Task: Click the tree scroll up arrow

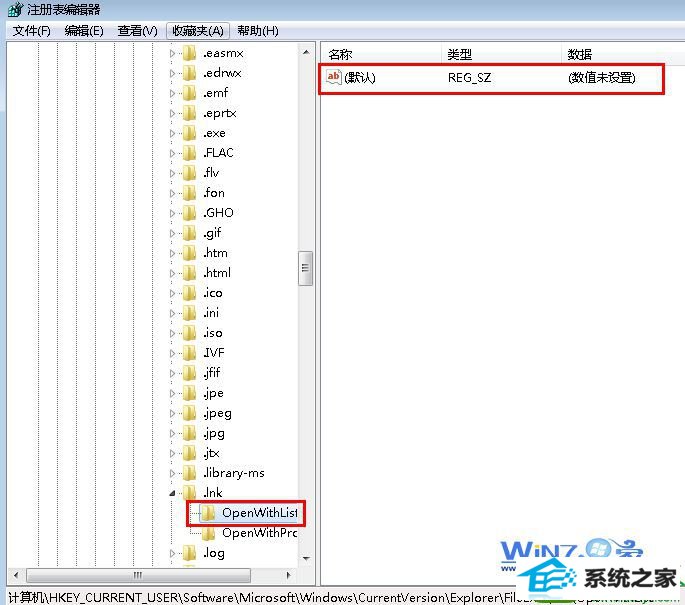Action: pyautogui.click(x=306, y=52)
